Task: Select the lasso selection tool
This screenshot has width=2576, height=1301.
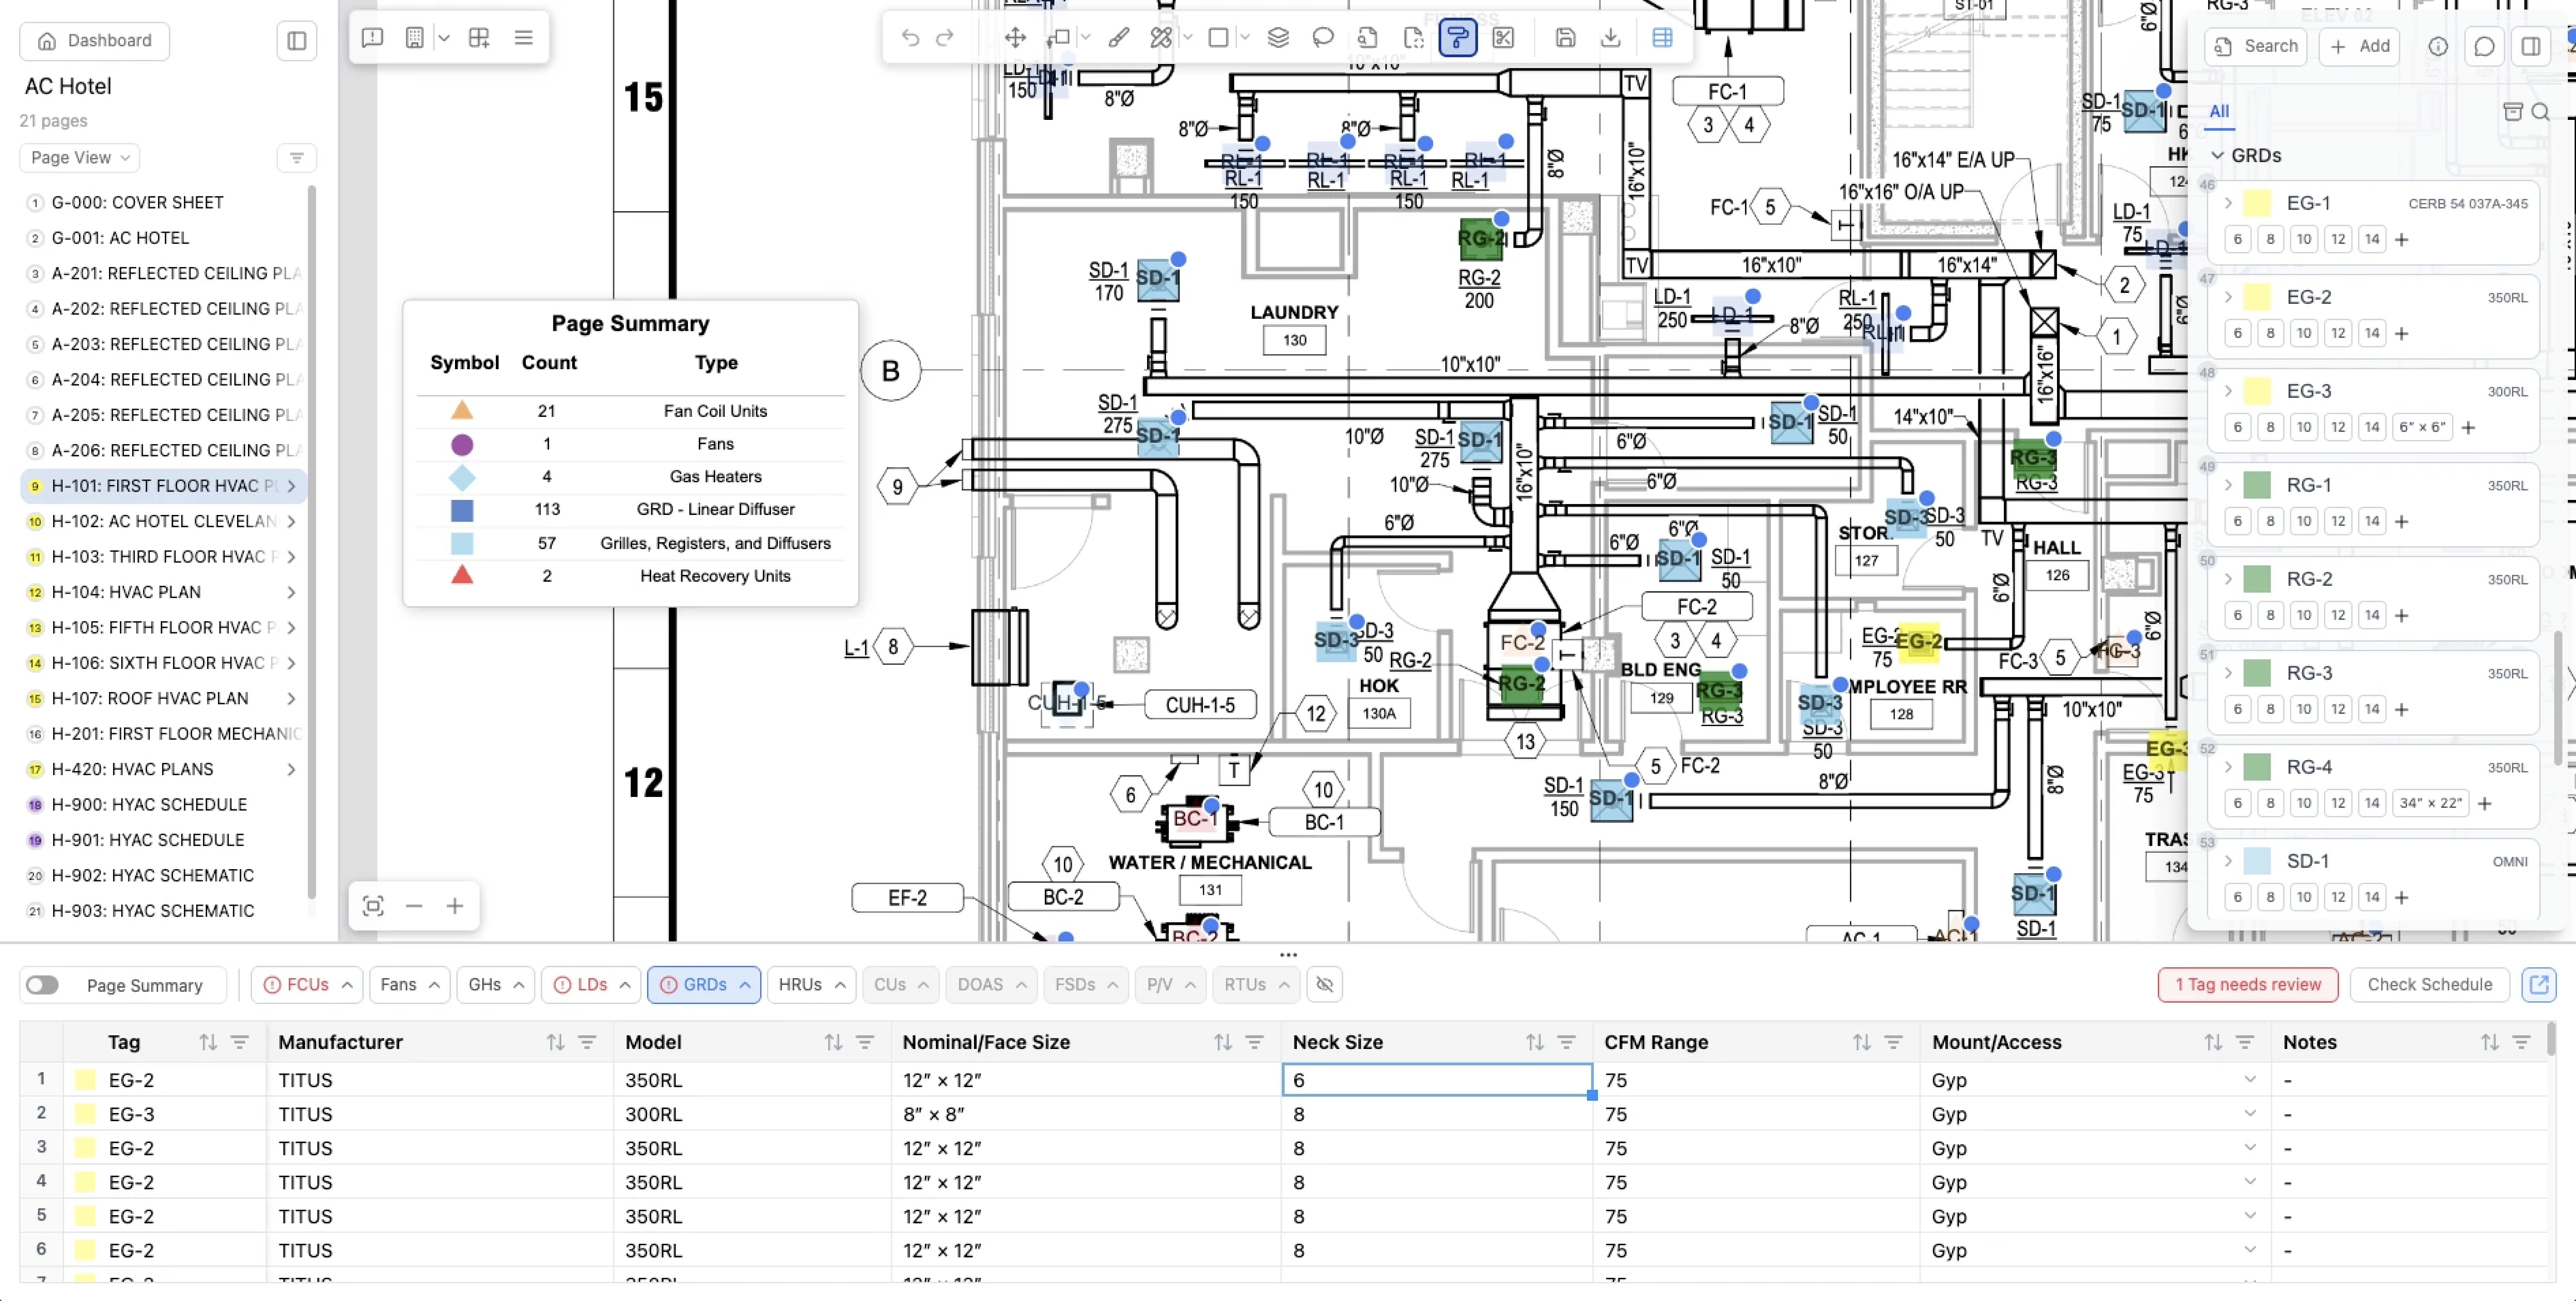Action: click(1323, 38)
